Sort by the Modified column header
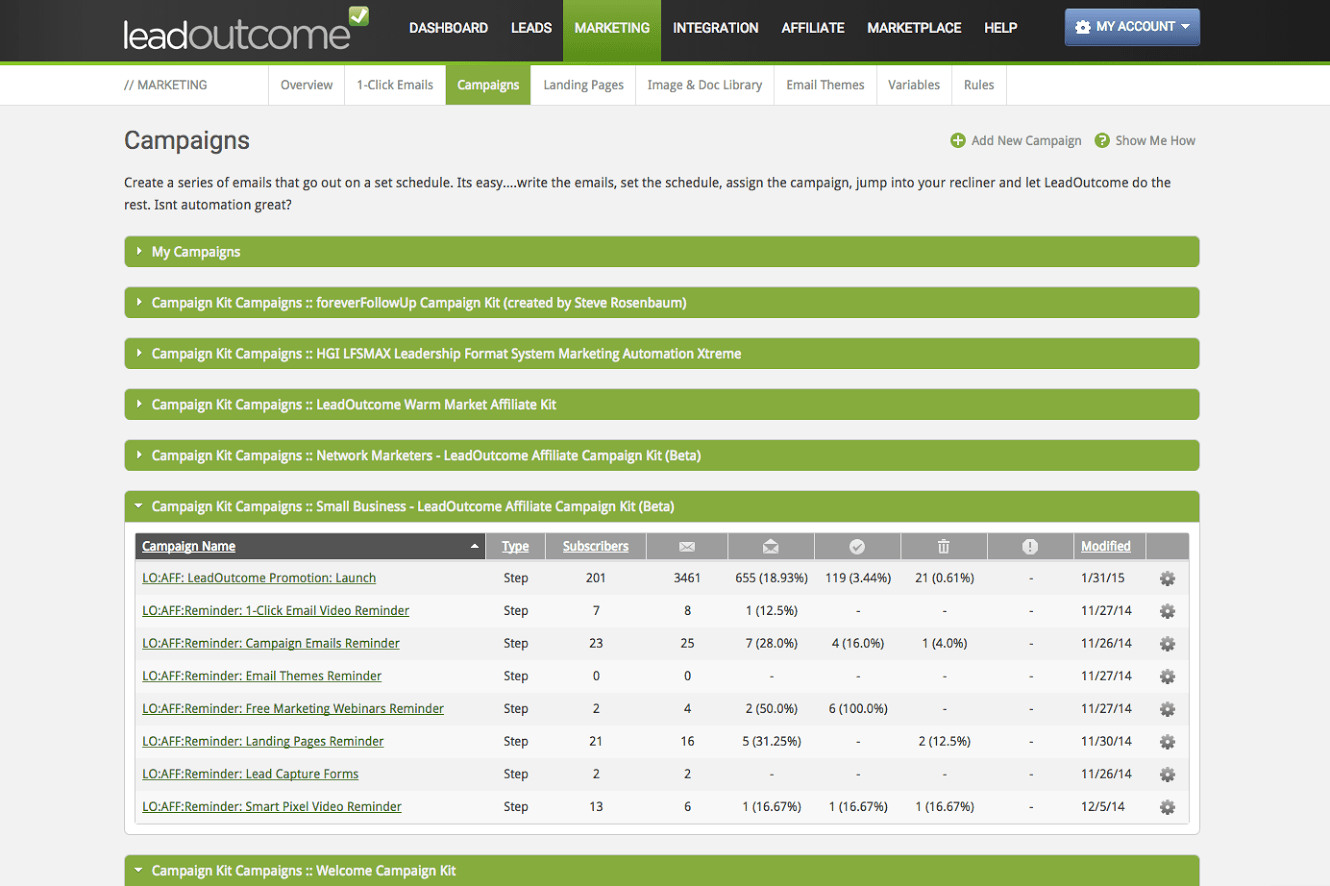 coord(1105,546)
